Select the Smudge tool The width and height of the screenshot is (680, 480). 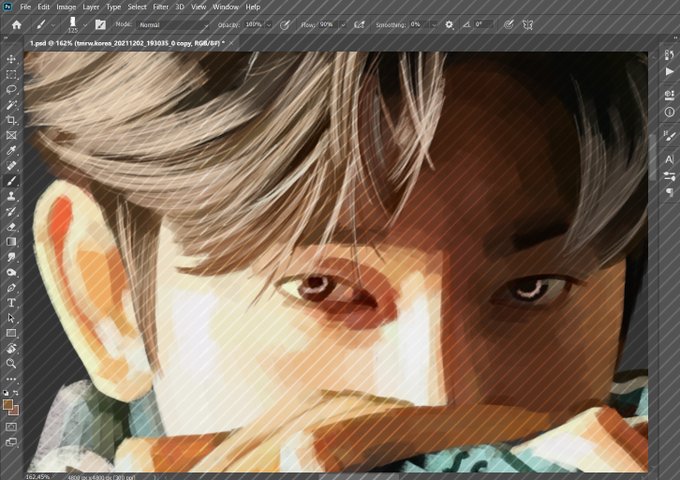click(x=11, y=257)
